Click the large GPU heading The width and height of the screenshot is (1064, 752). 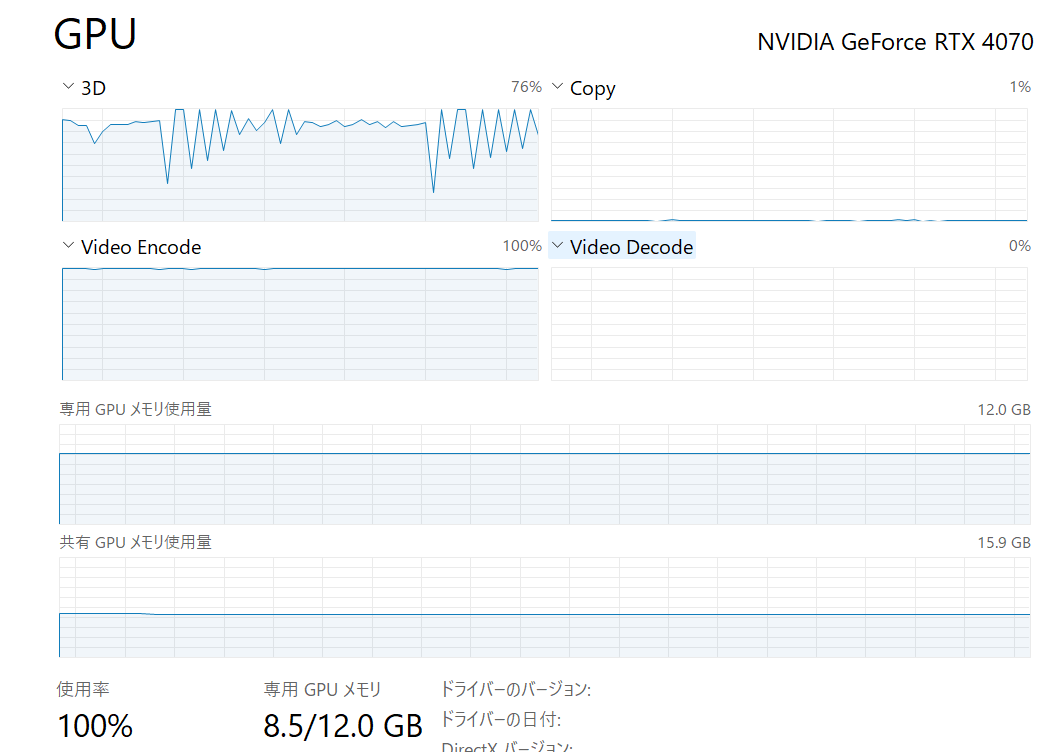(95, 34)
